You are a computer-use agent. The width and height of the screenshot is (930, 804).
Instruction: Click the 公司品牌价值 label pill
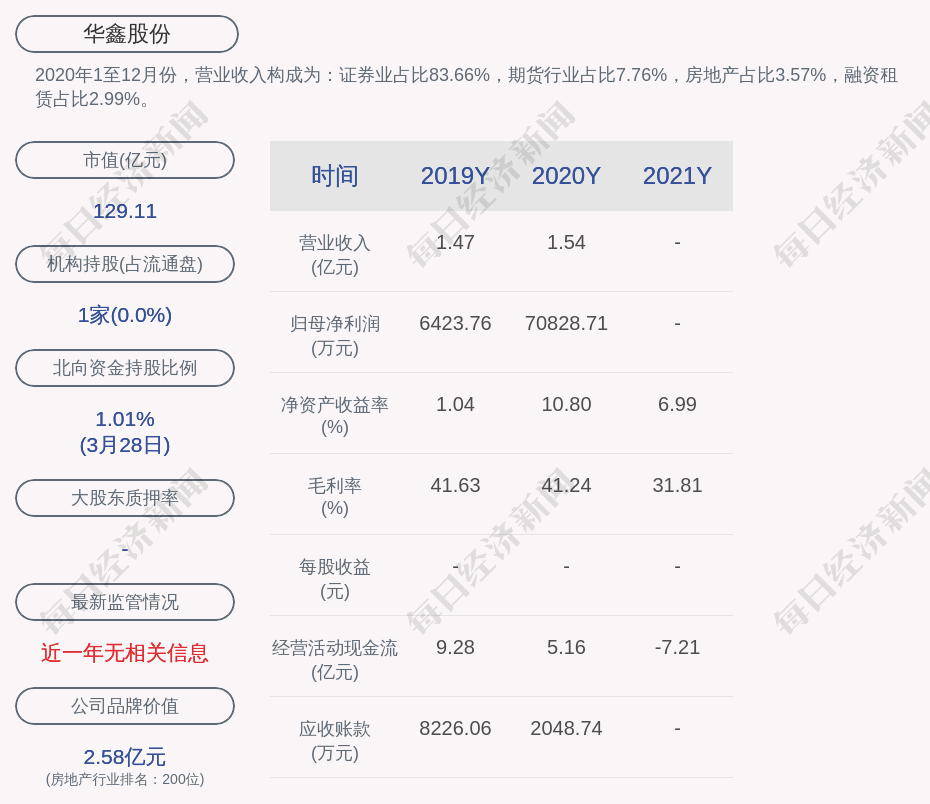pyautogui.click(x=125, y=706)
